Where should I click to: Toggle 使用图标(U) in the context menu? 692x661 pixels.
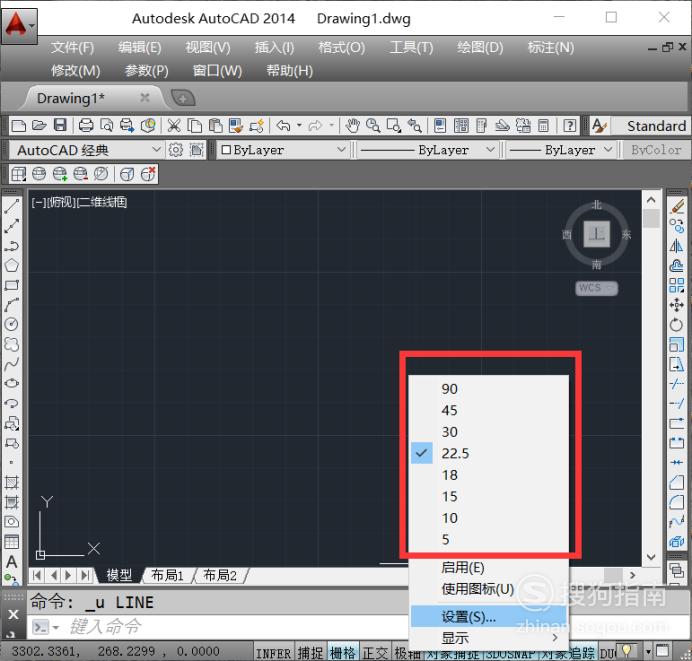(x=489, y=589)
